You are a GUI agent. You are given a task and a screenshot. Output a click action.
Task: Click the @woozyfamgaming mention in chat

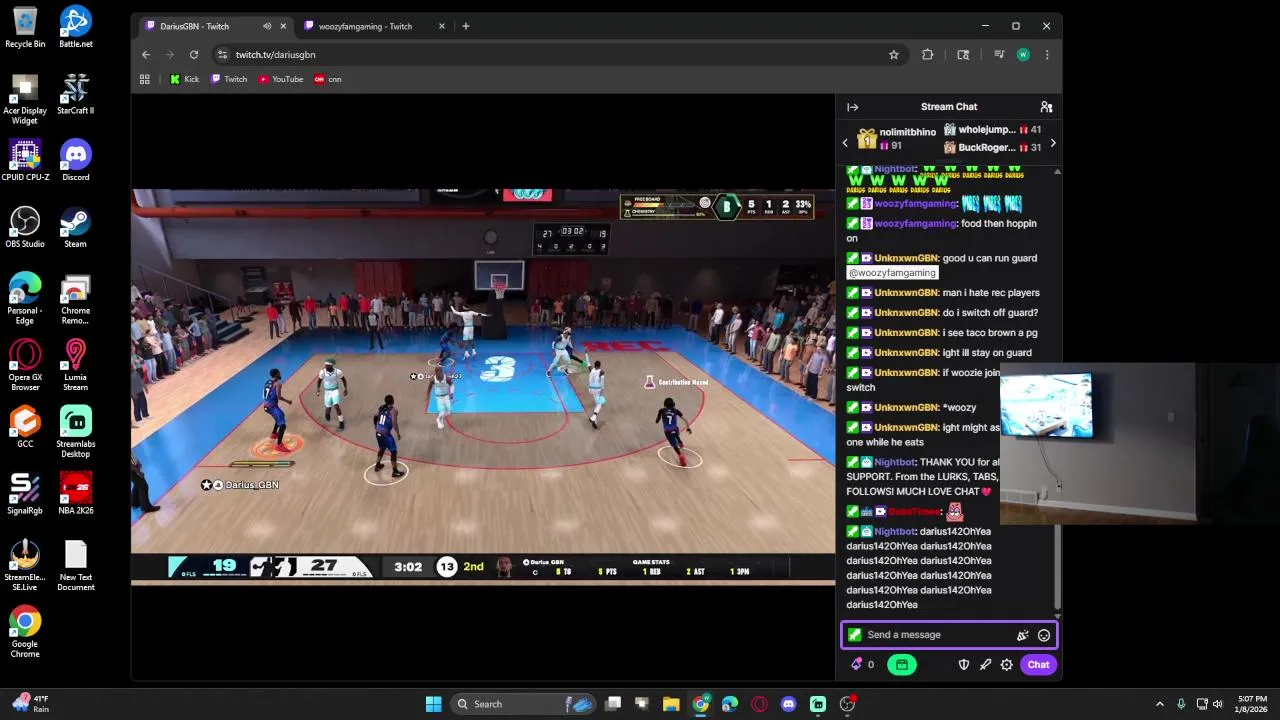click(x=892, y=273)
